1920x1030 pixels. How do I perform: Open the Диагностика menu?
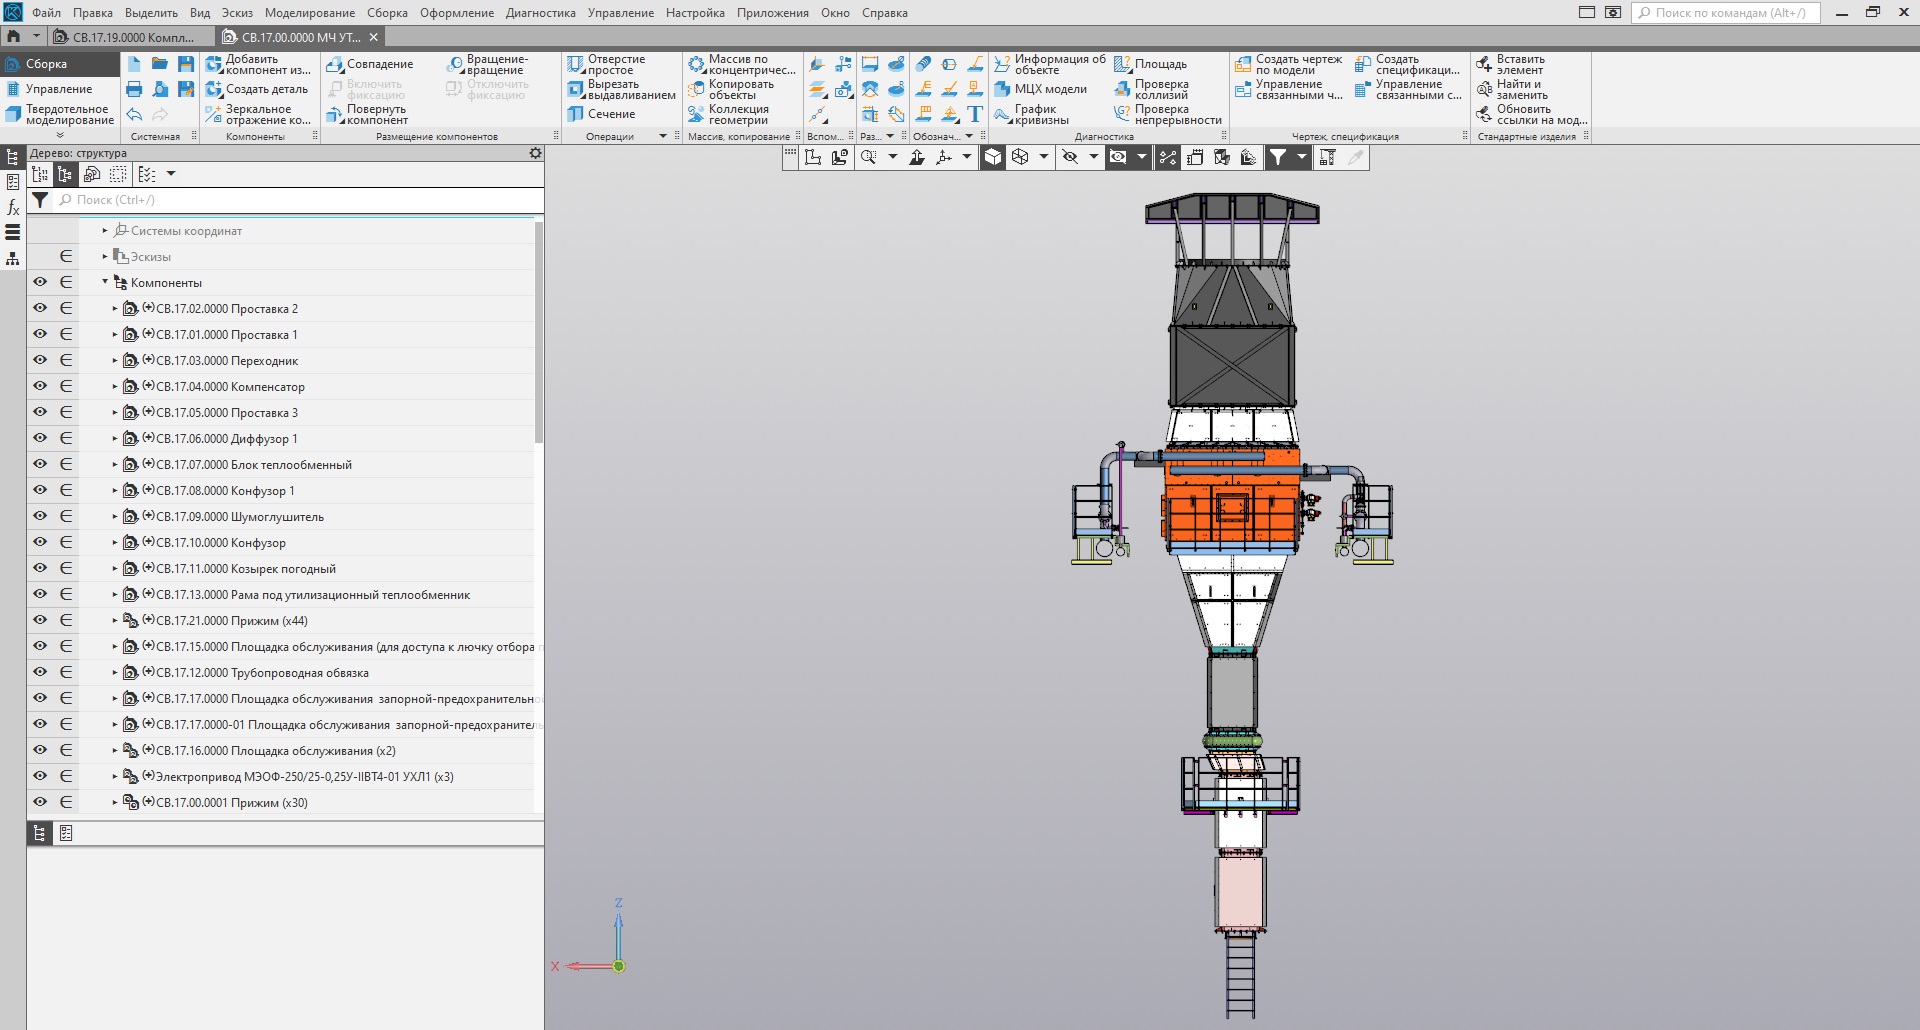pyautogui.click(x=540, y=13)
